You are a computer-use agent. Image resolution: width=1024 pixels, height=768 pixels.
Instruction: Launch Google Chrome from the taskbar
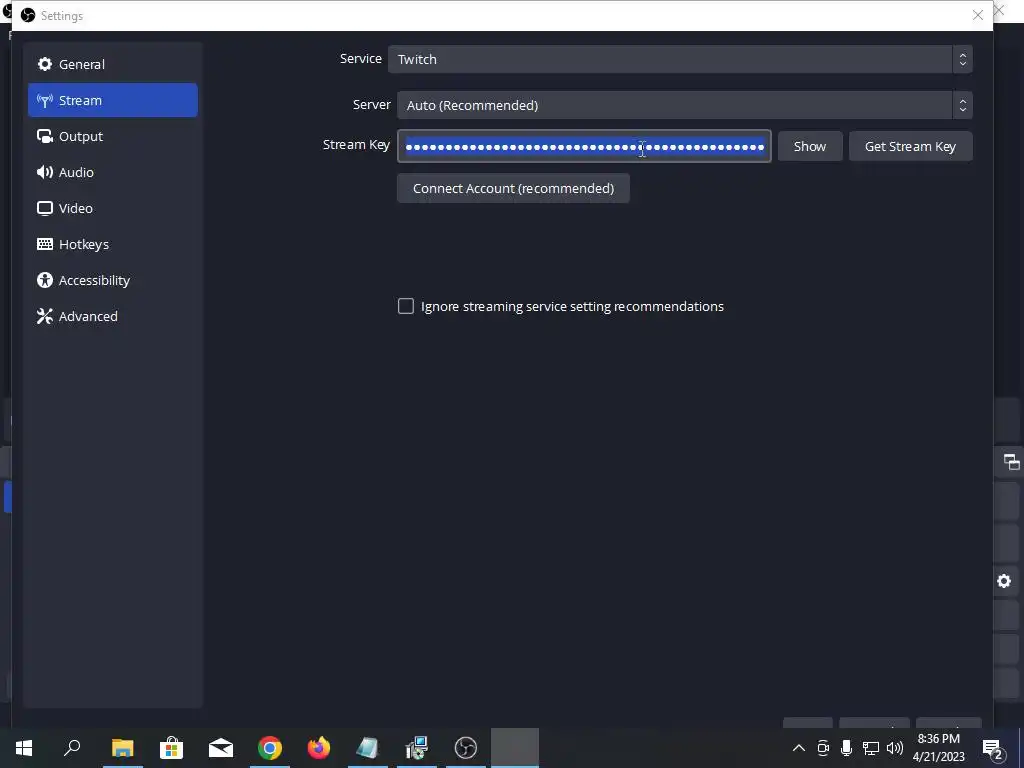[x=270, y=748]
